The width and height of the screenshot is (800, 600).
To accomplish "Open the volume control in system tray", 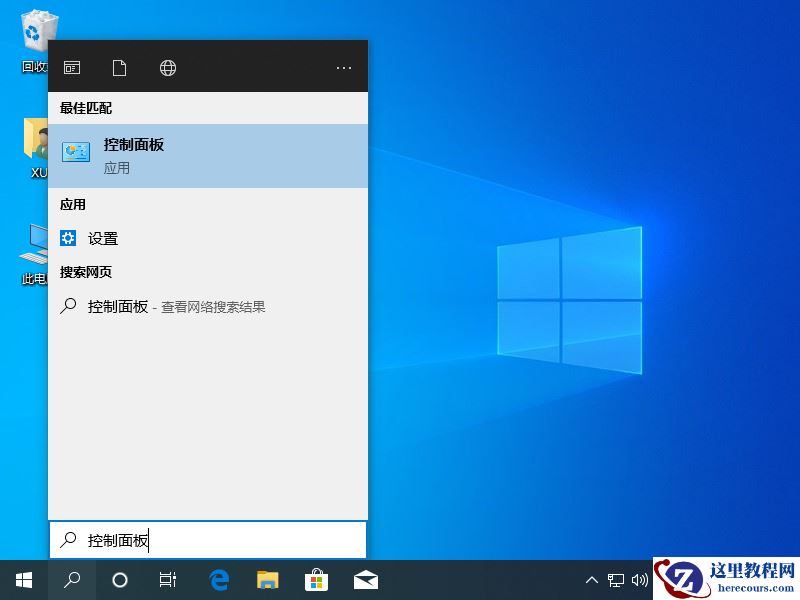I will 641,580.
